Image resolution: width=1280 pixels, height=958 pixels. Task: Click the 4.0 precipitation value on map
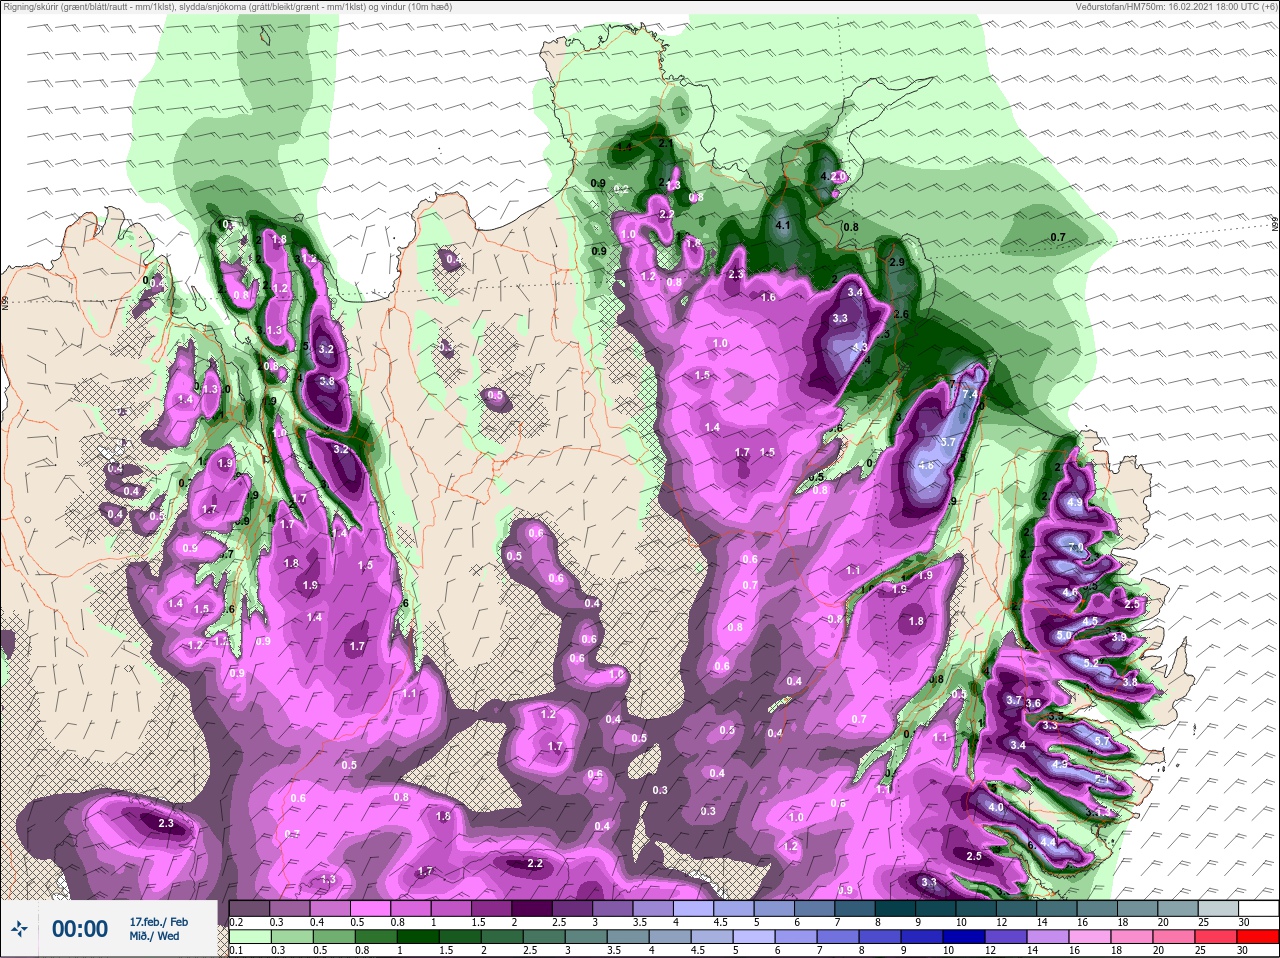coord(995,808)
